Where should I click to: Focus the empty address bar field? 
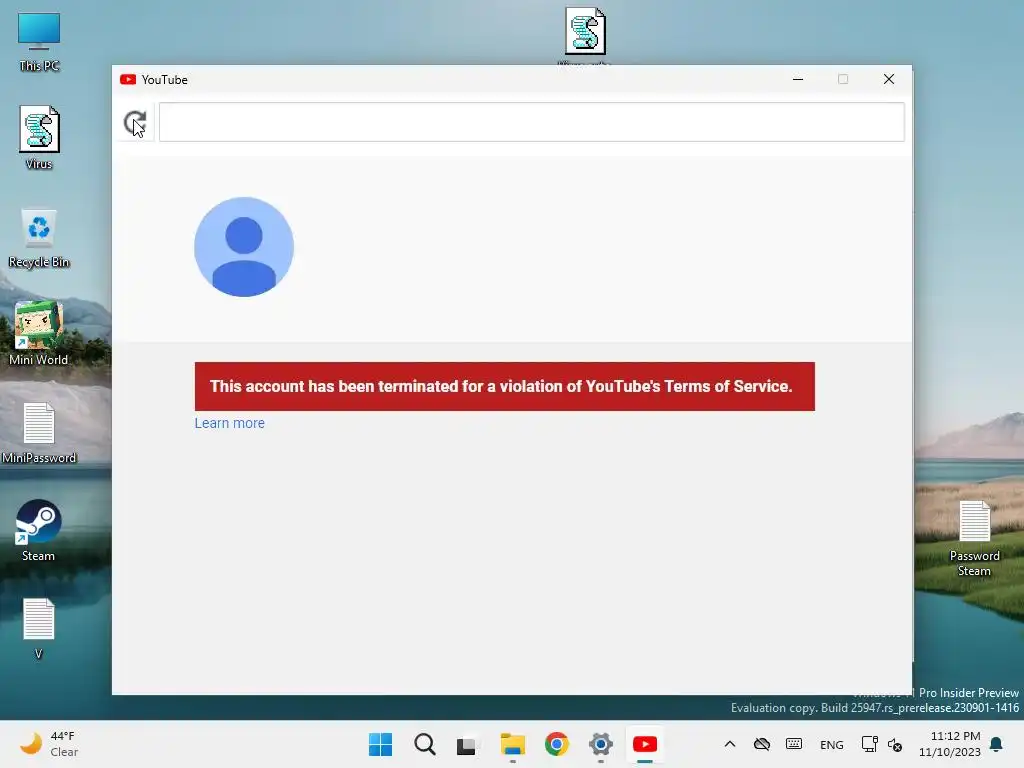pos(532,122)
